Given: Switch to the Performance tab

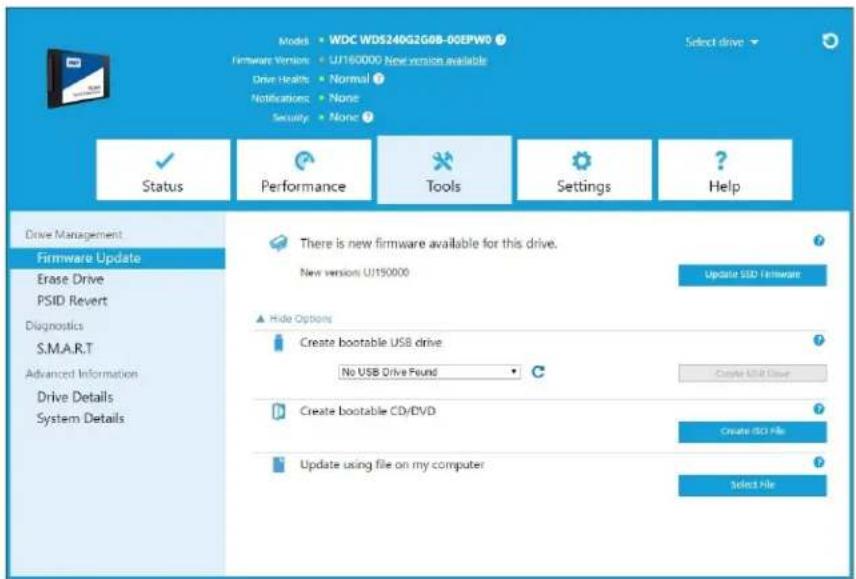Looking at the screenshot, I should (304, 170).
